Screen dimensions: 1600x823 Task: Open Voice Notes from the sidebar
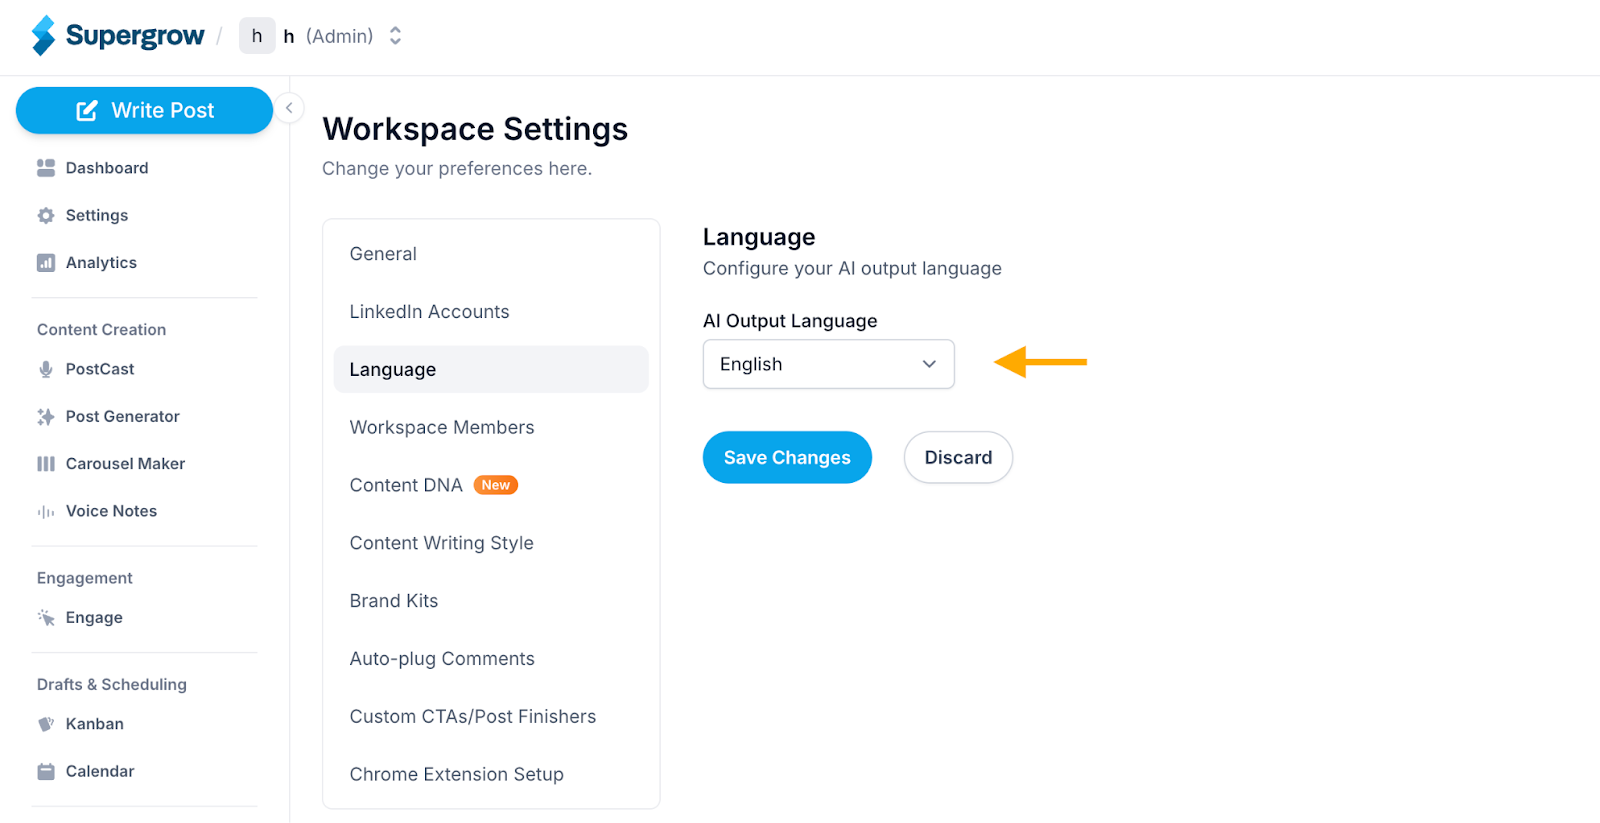click(111, 511)
